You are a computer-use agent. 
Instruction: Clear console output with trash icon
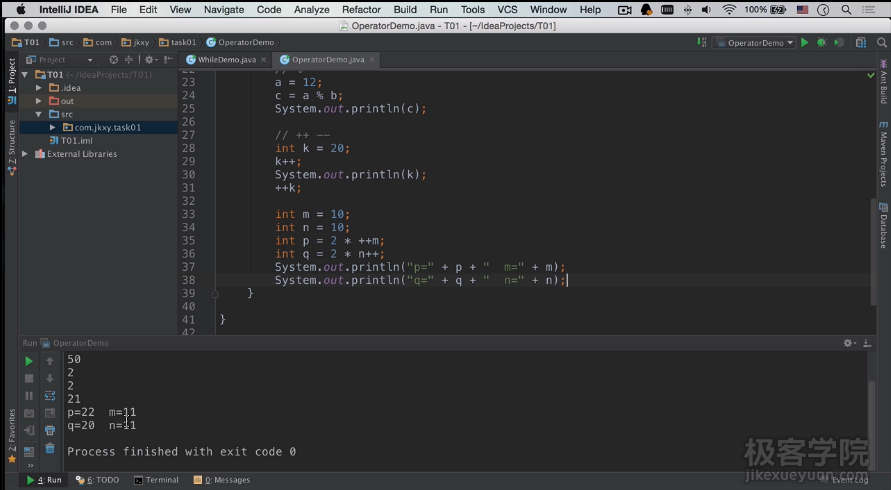click(x=50, y=448)
